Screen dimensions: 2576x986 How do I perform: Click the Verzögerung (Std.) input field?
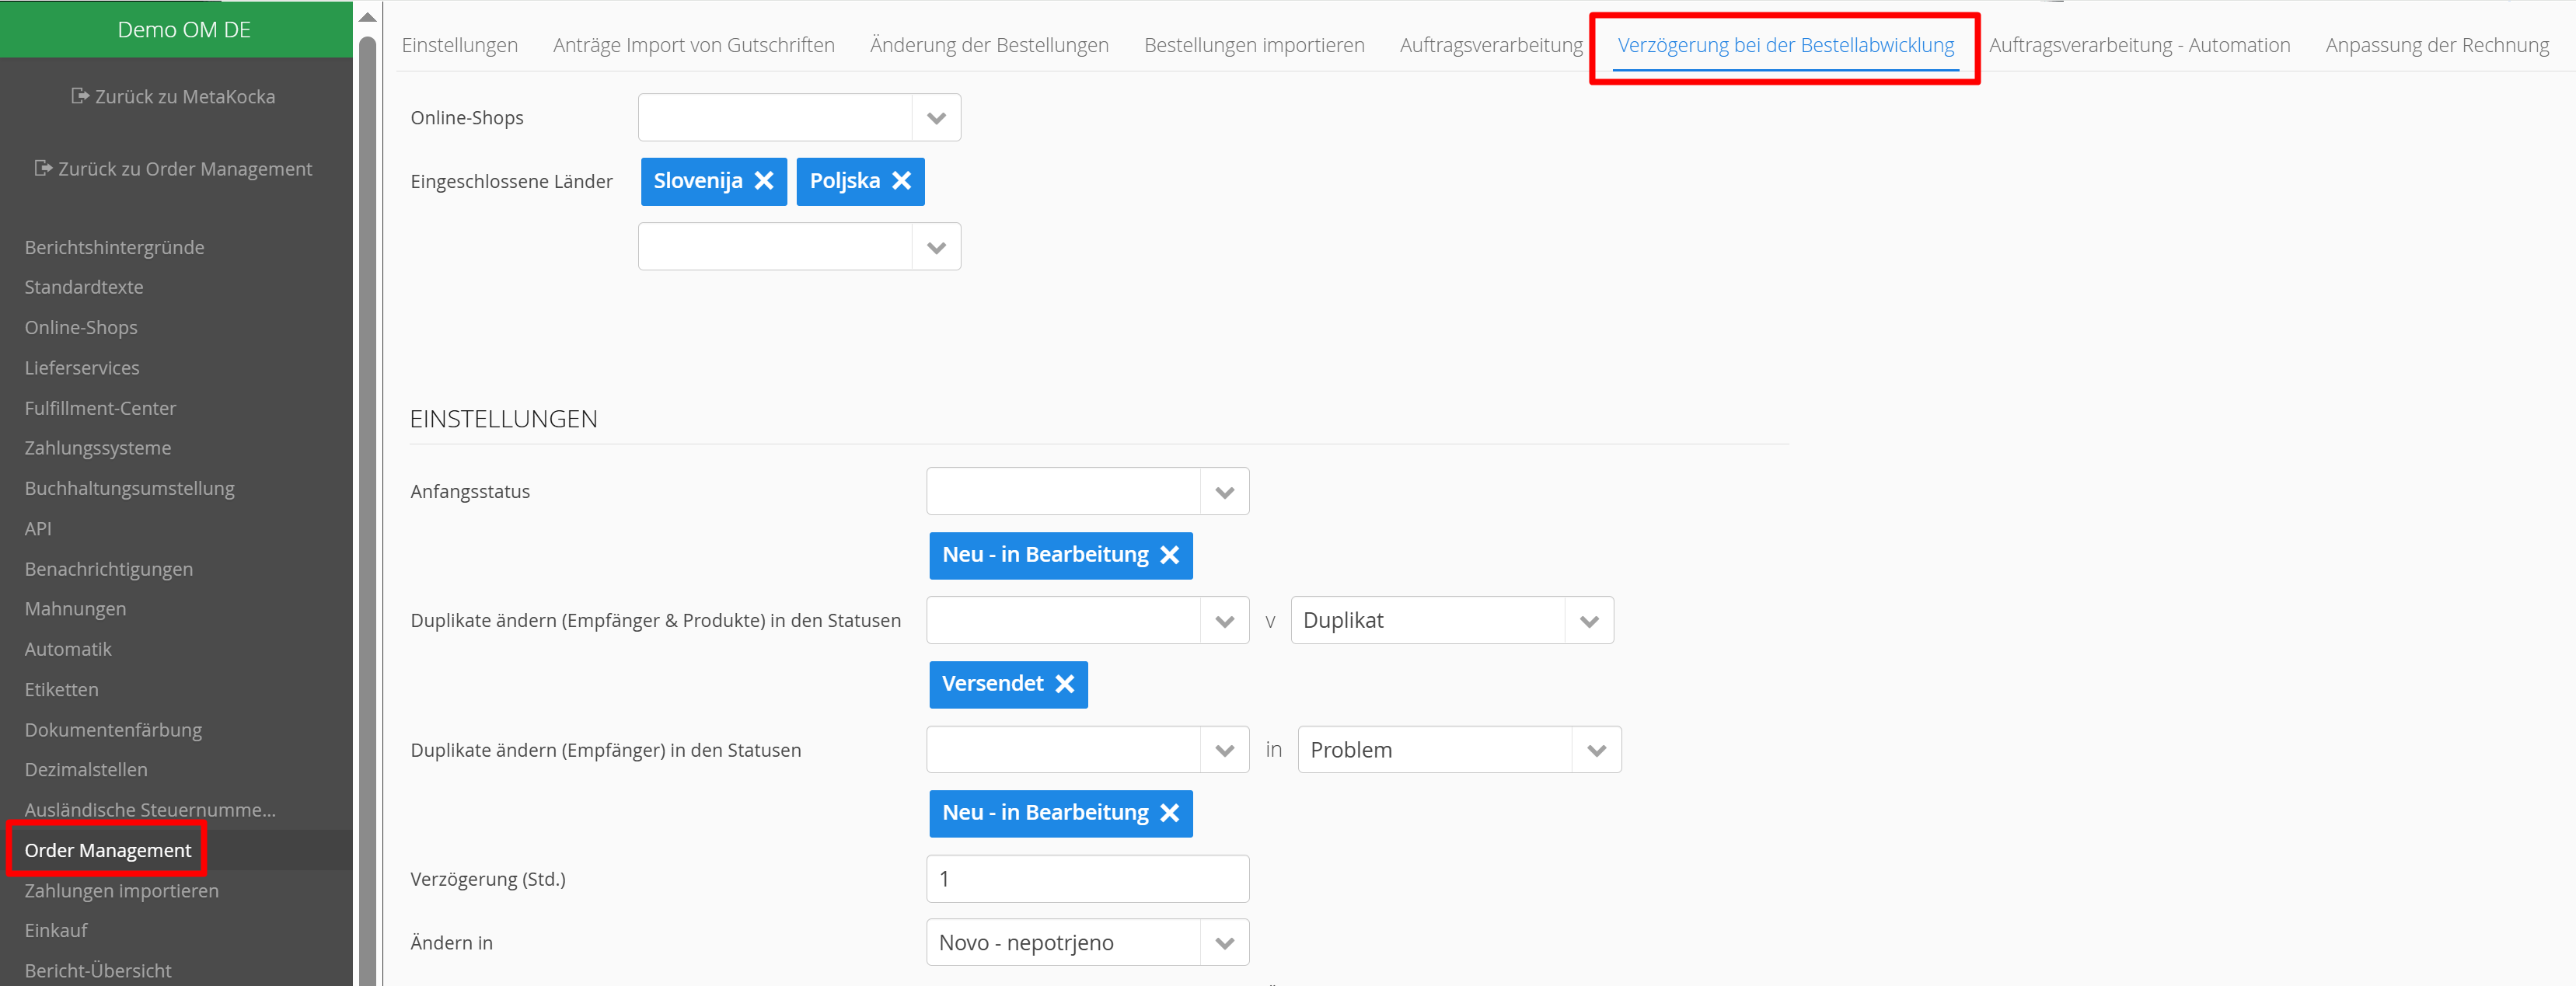(1087, 879)
